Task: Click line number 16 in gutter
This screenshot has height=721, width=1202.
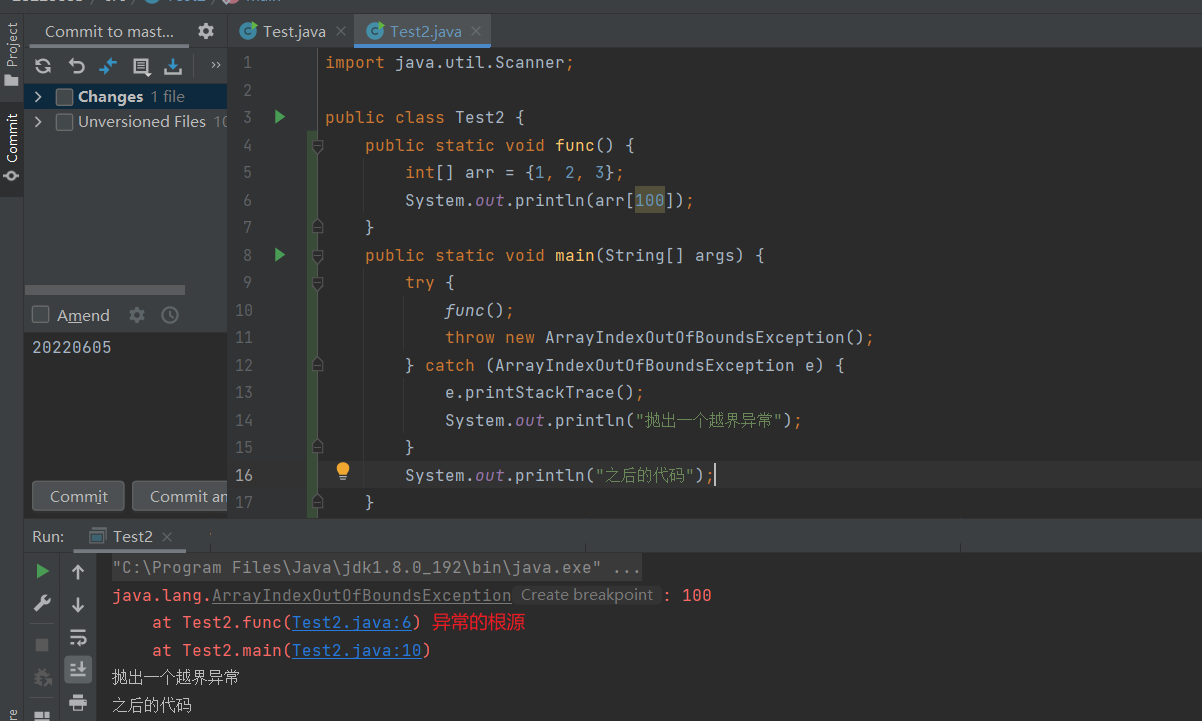Action: click(245, 475)
